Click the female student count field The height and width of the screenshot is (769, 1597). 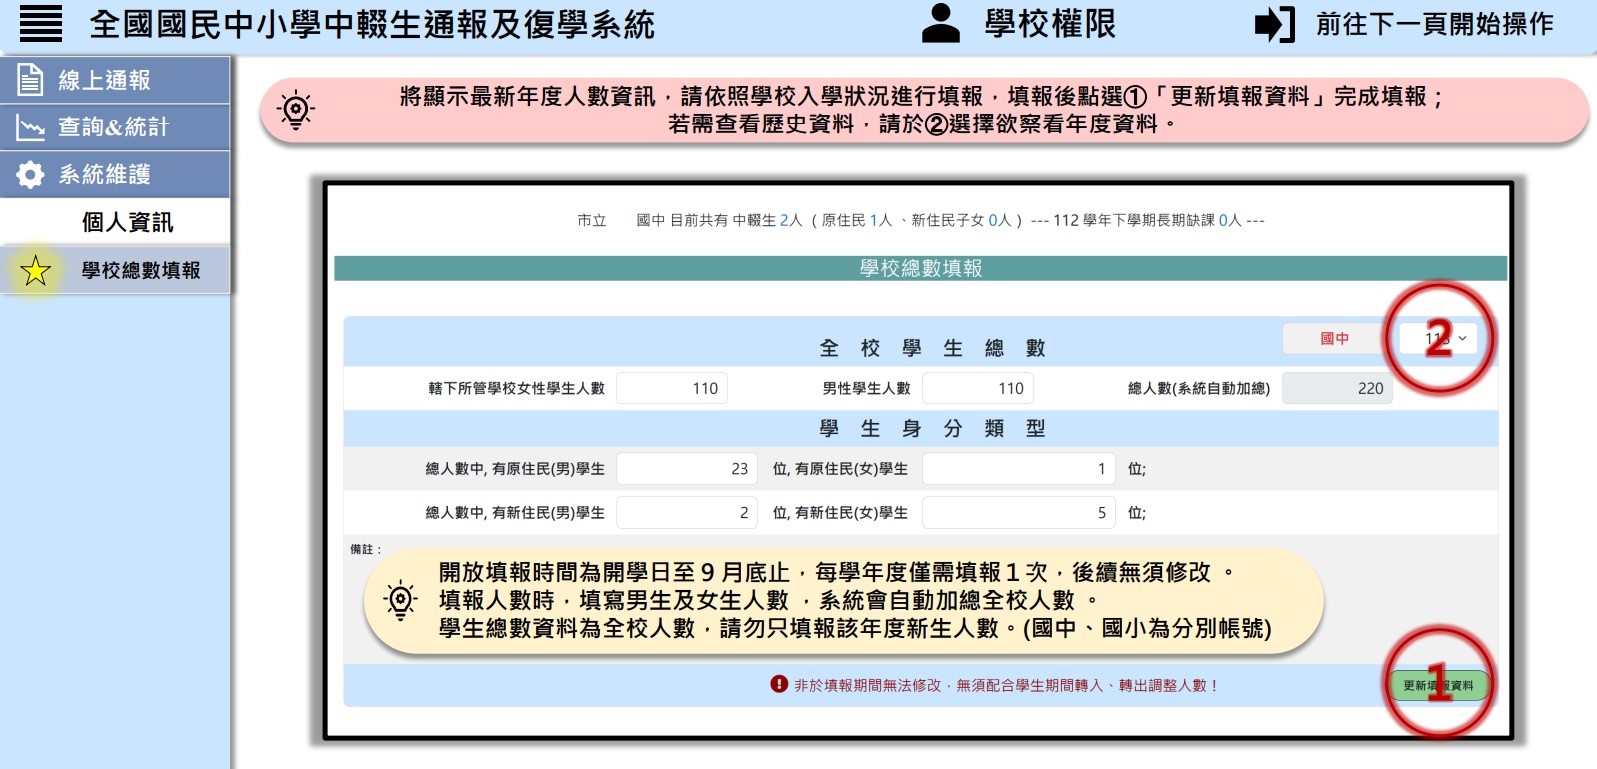671,388
